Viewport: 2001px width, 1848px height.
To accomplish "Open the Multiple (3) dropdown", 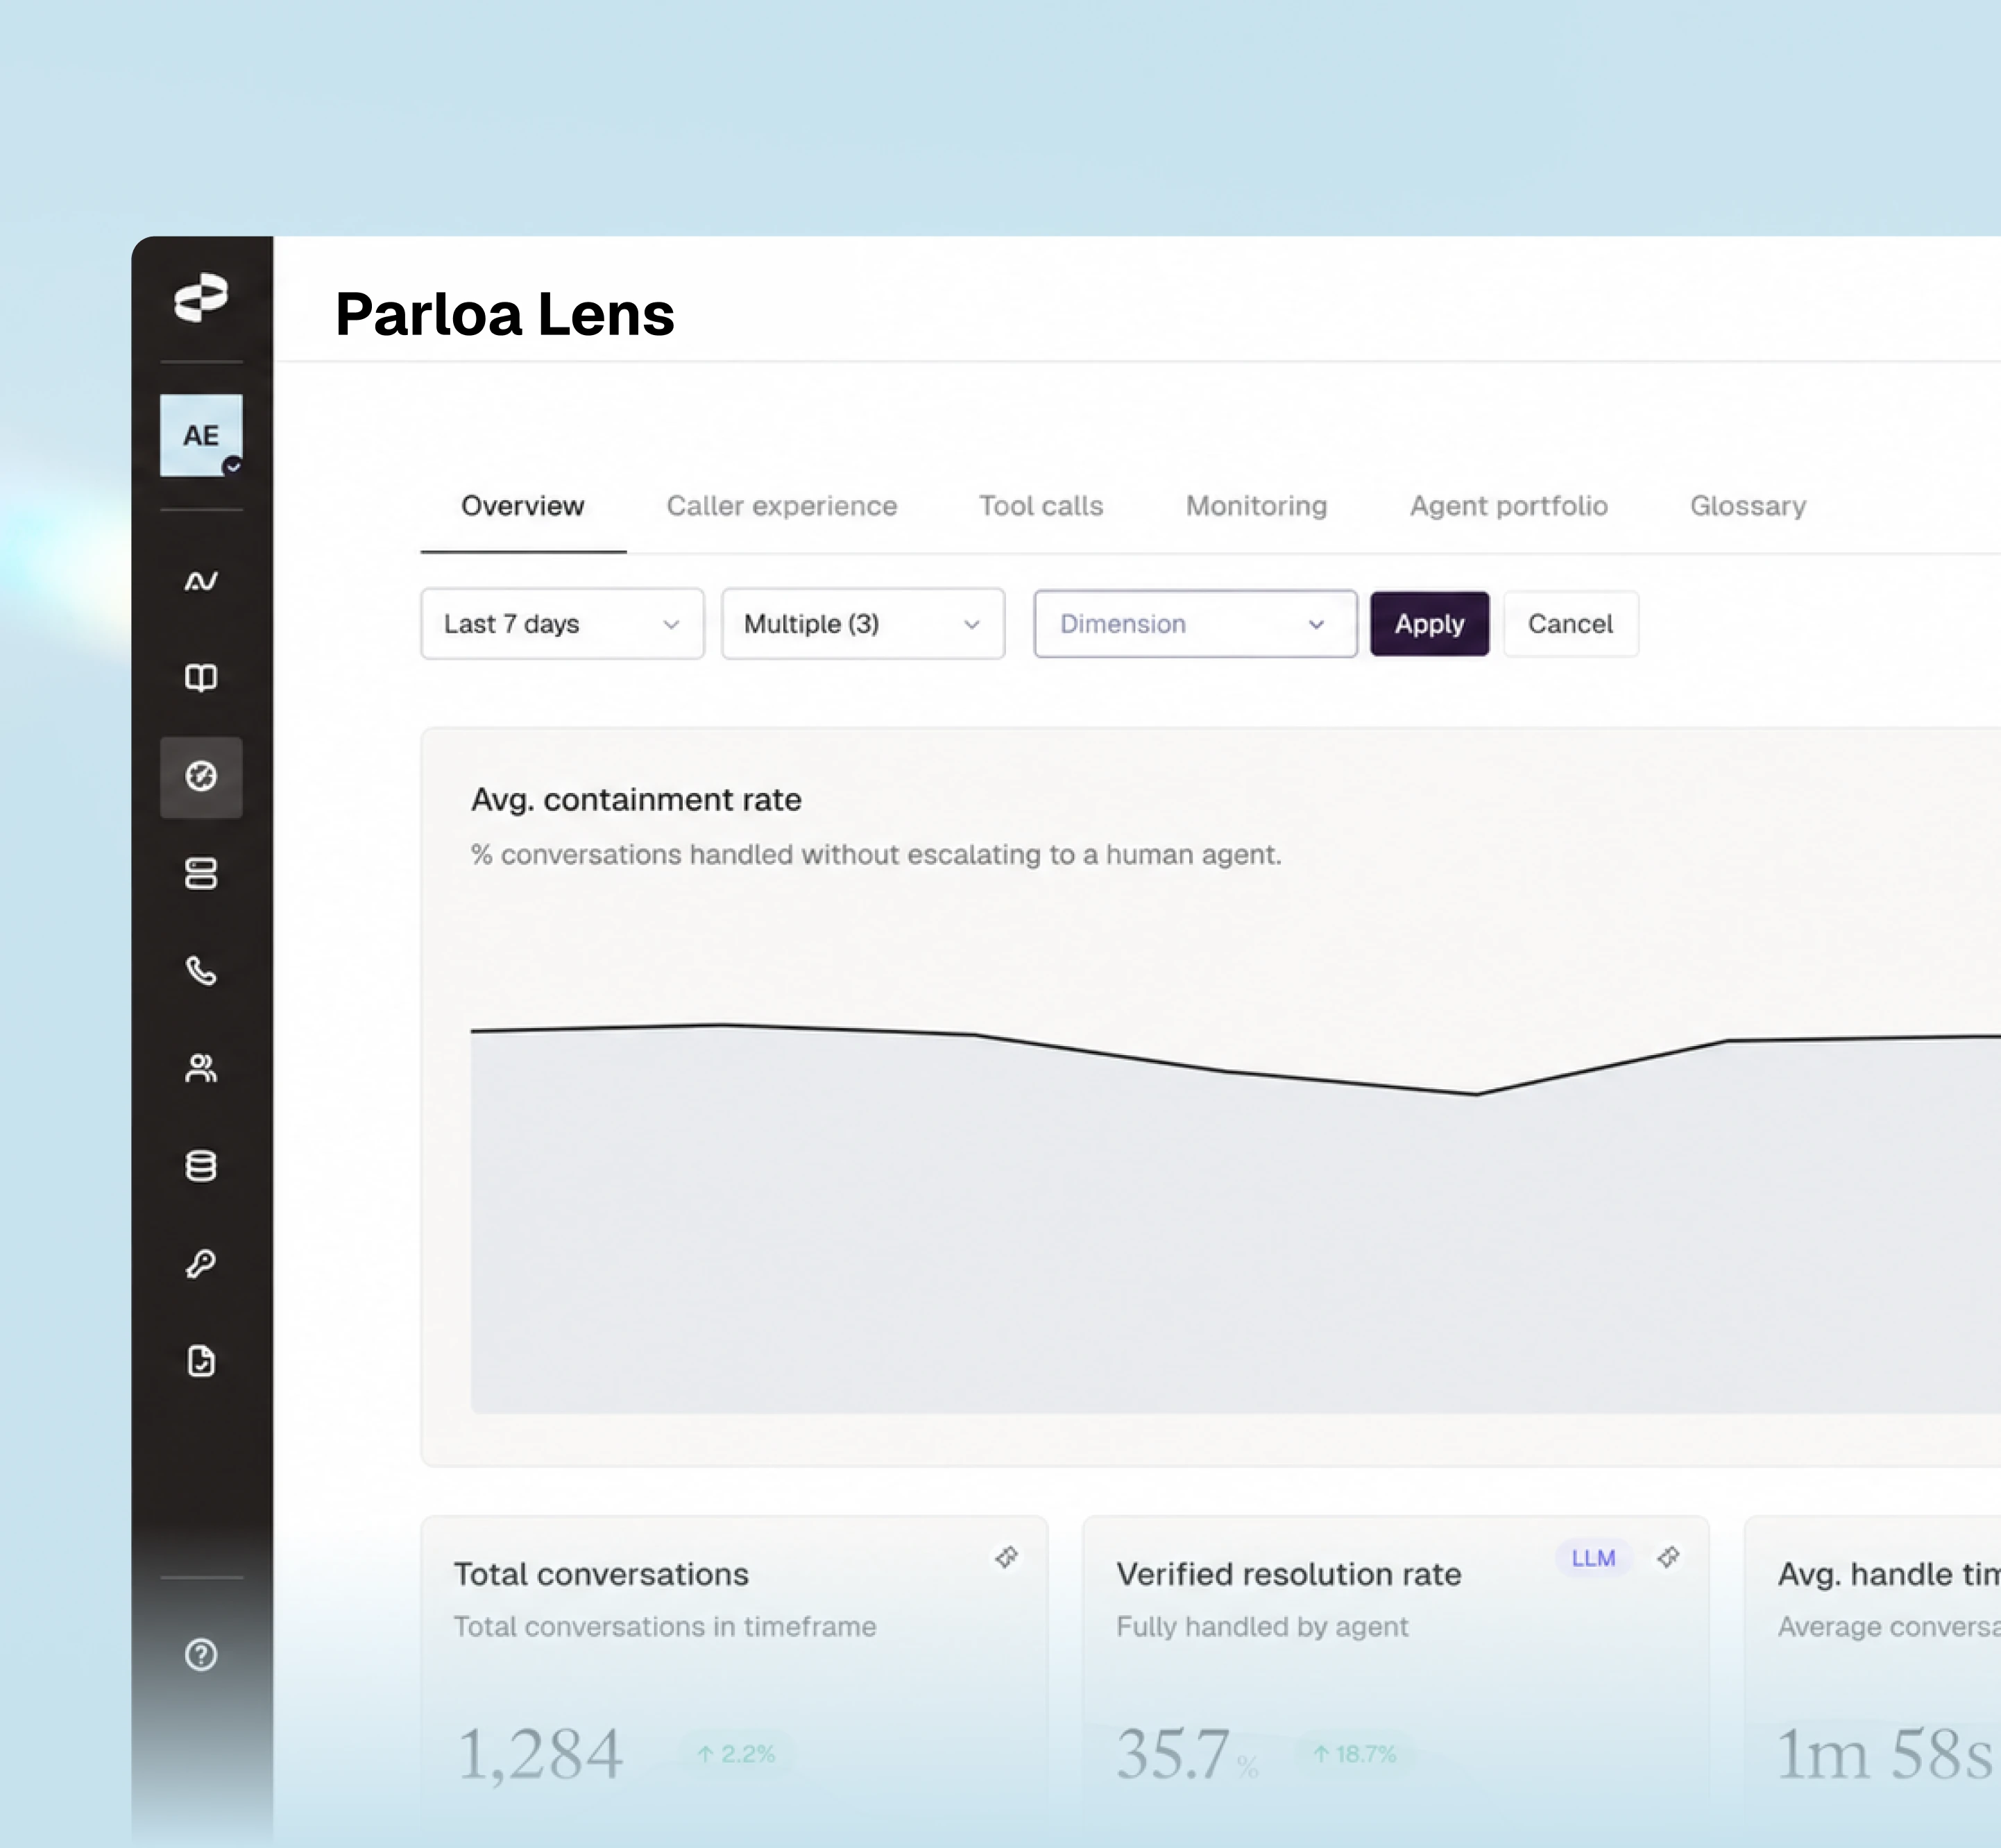I will point(863,624).
